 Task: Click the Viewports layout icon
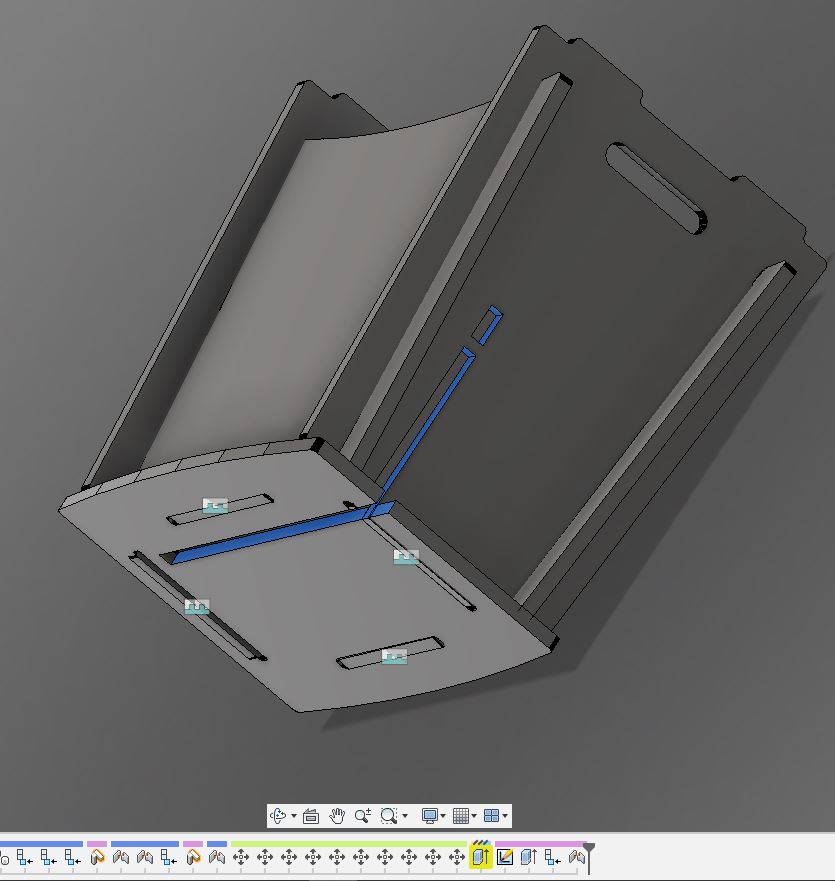492,815
